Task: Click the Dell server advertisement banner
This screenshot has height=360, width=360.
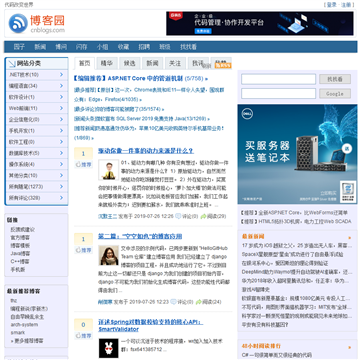Action: point(297,154)
